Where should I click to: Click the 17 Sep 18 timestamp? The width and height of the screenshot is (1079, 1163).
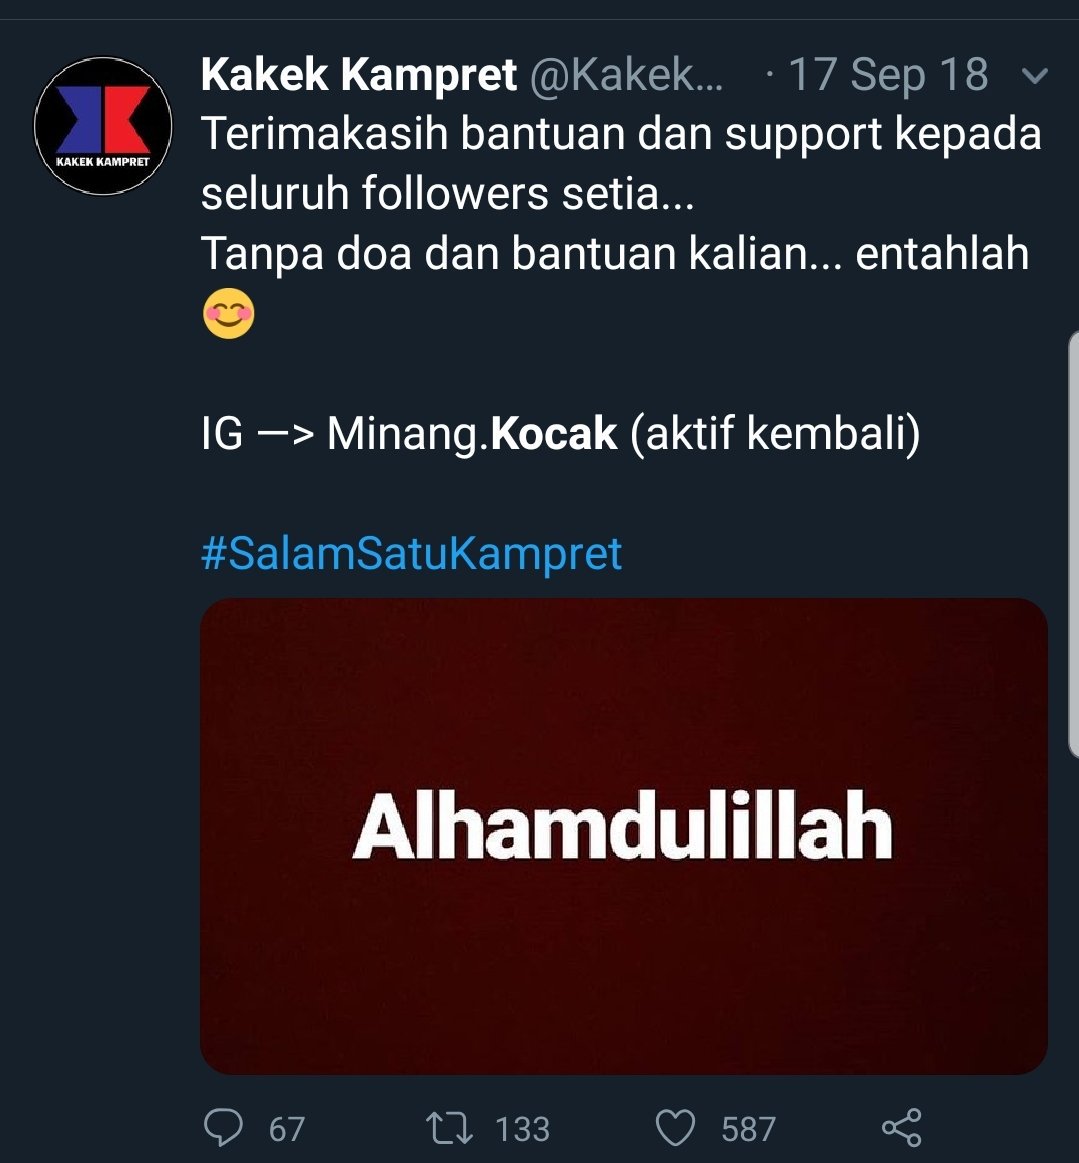(888, 74)
